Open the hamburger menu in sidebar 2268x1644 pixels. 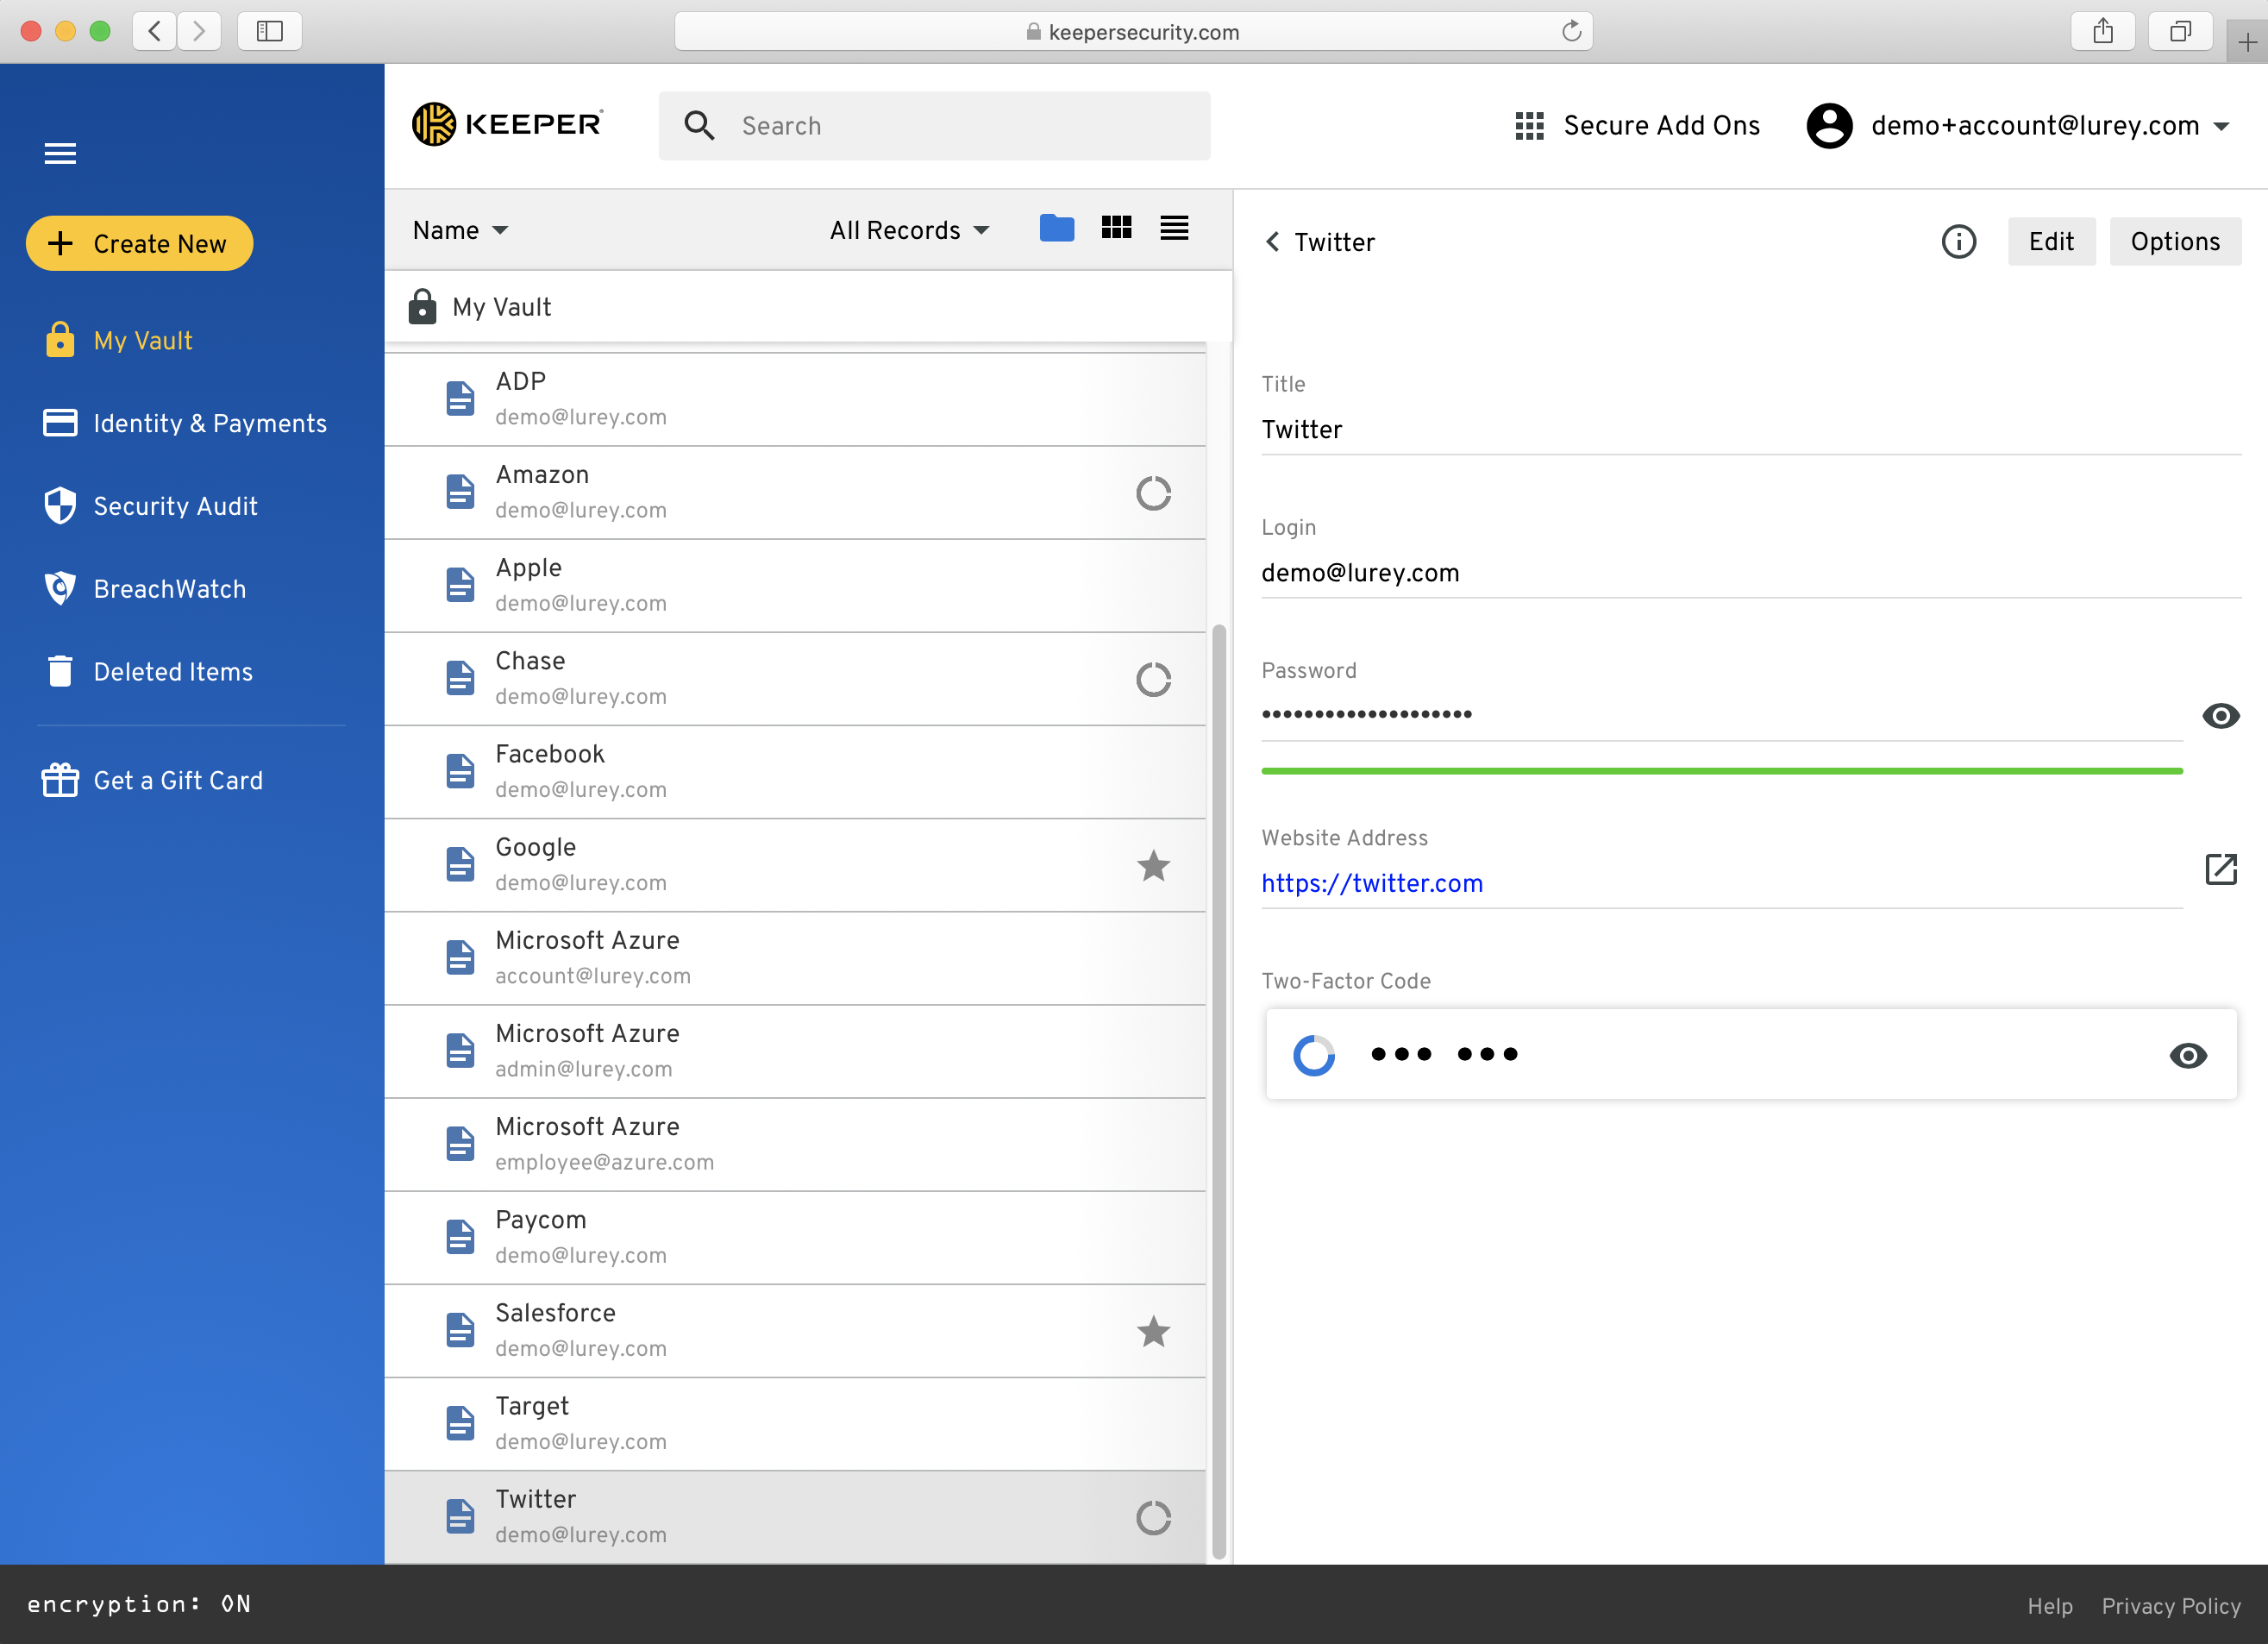[x=60, y=153]
